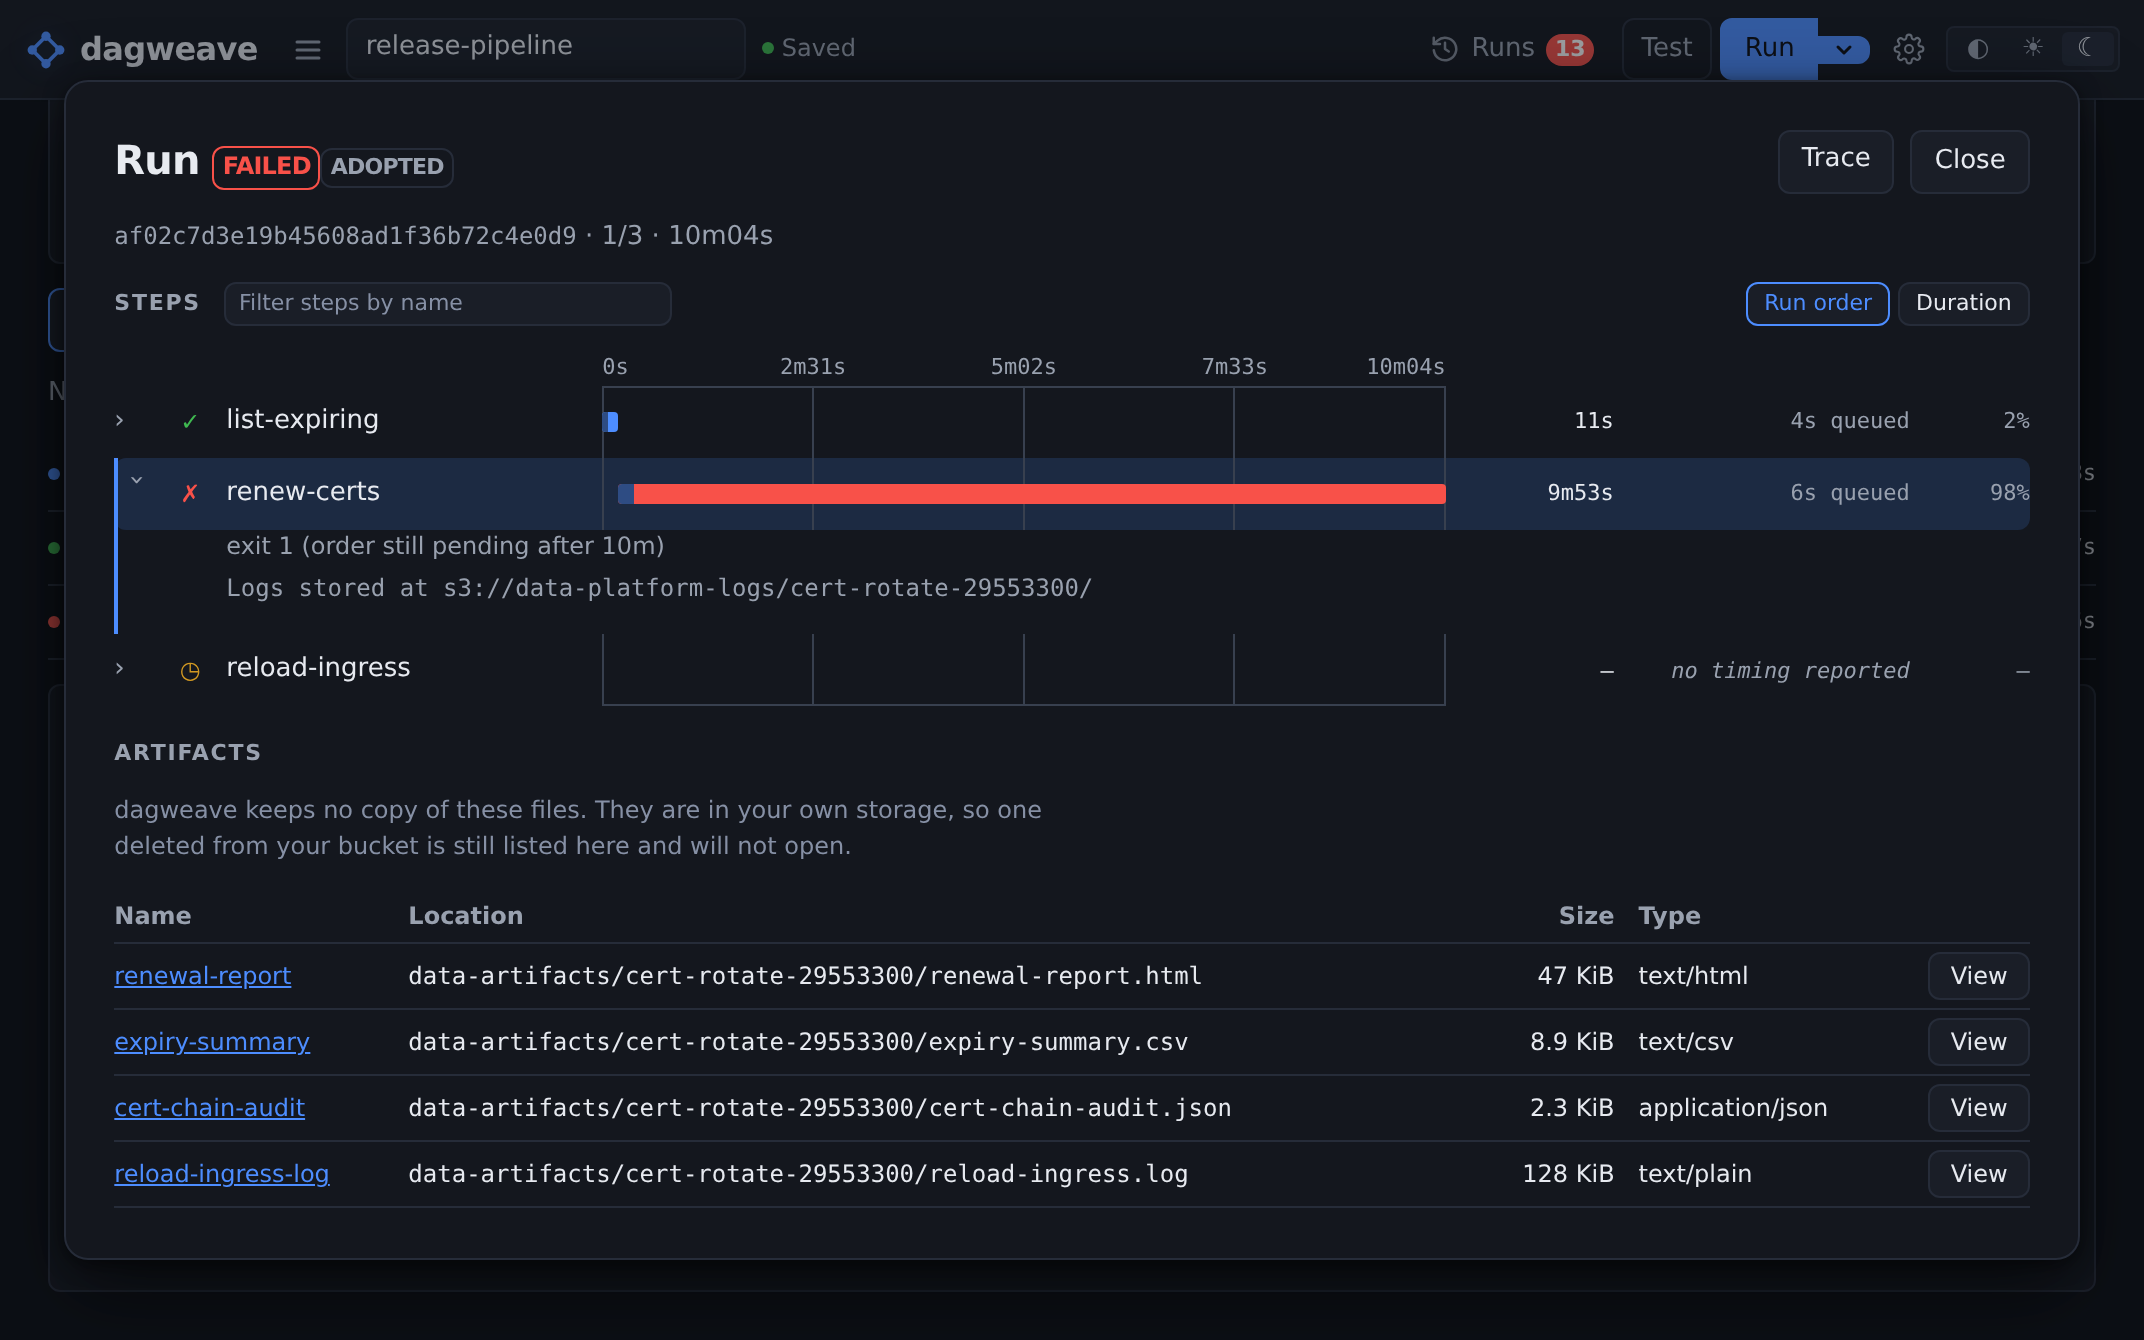Click the 10m04s timeline tick label
The height and width of the screenshot is (1340, 2144).
coord(1405,367)
